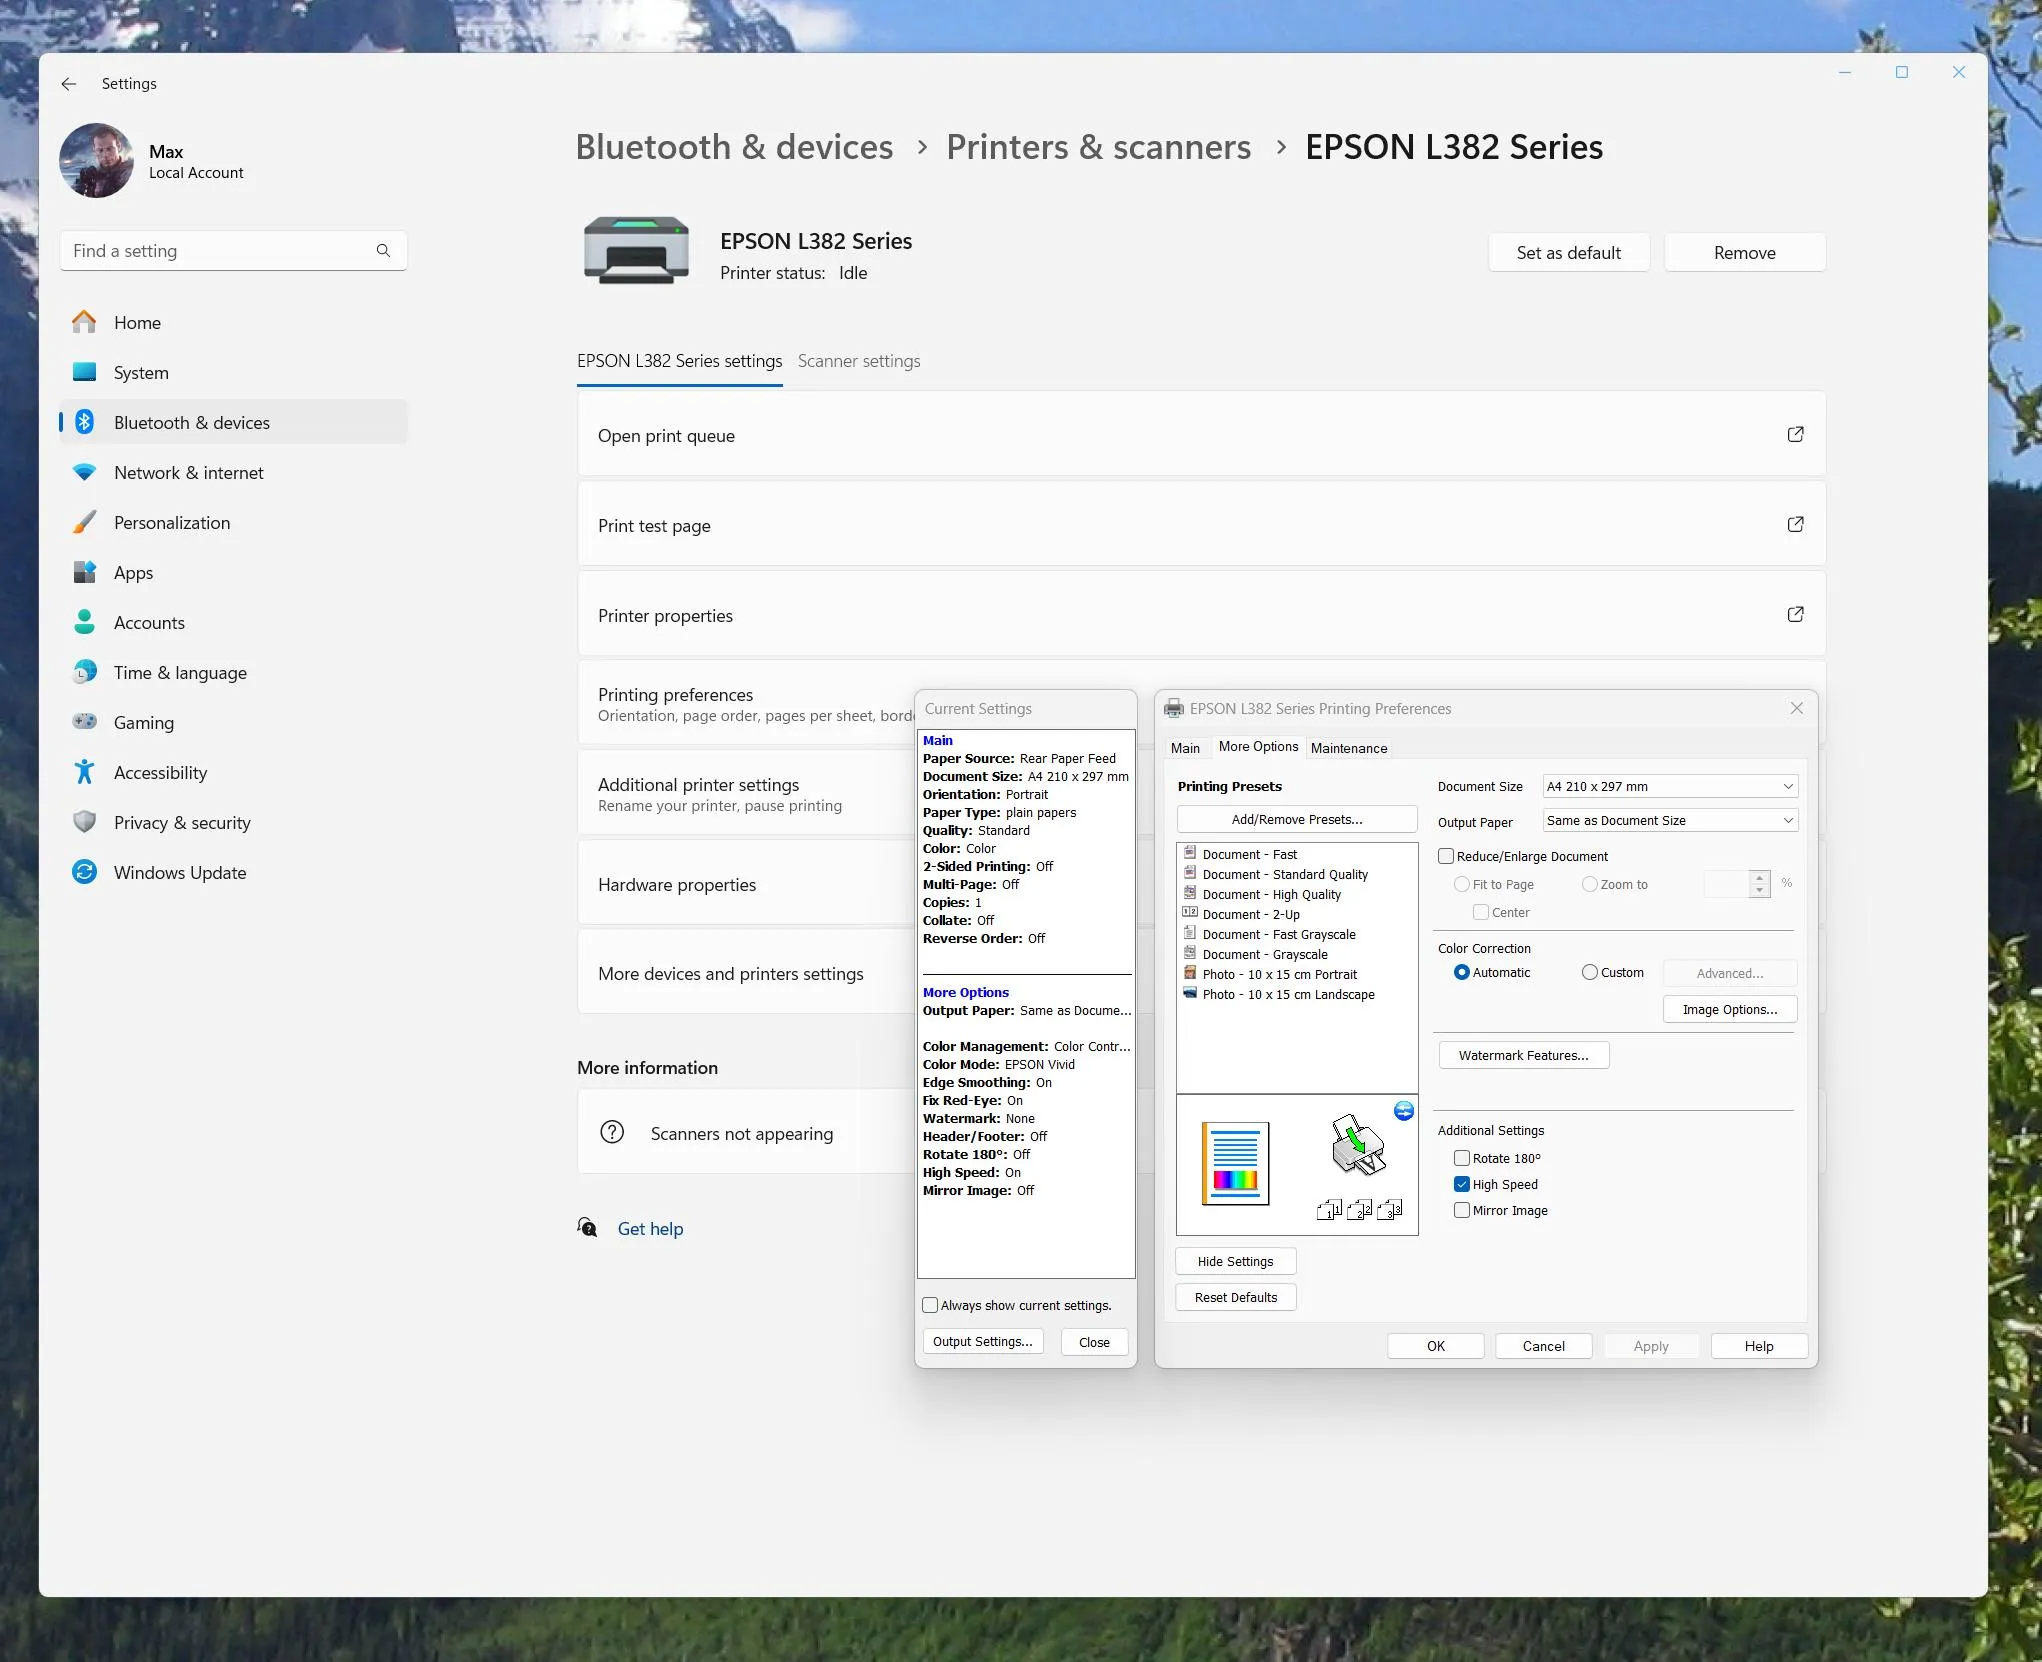The image size is (2042, 1662).
Task: Switch to the Main tab
Action: coord(1185,748)
